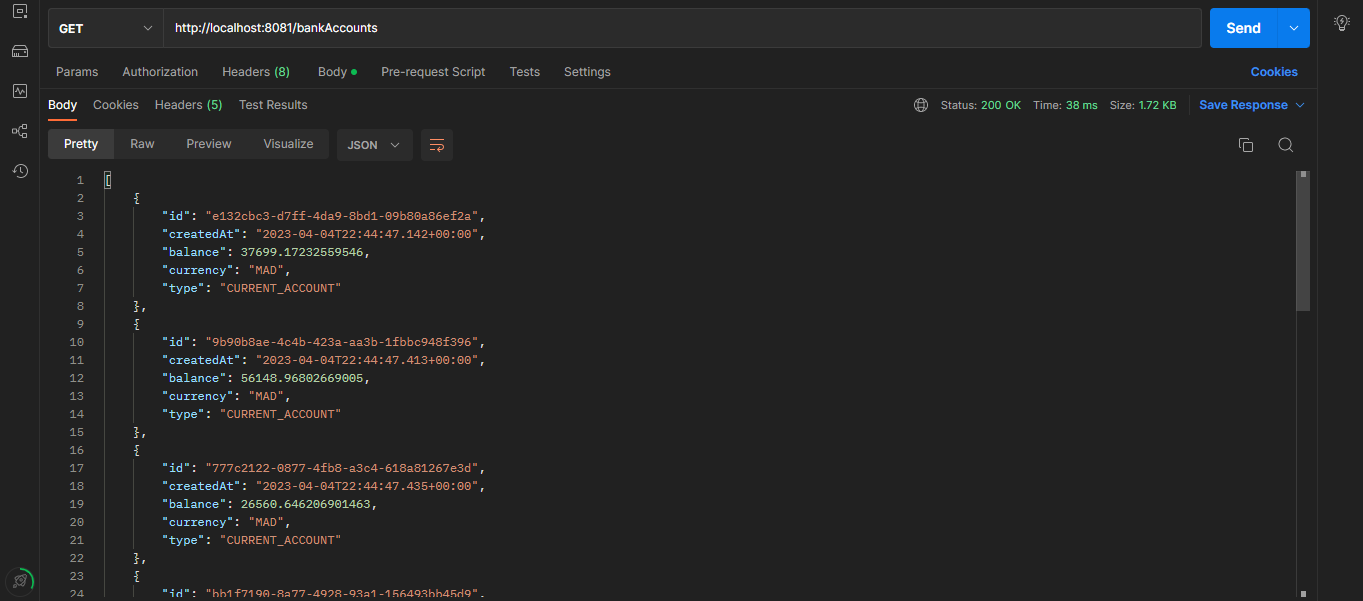
Task: Click inside the request URL field
Action: pos(680,27)
